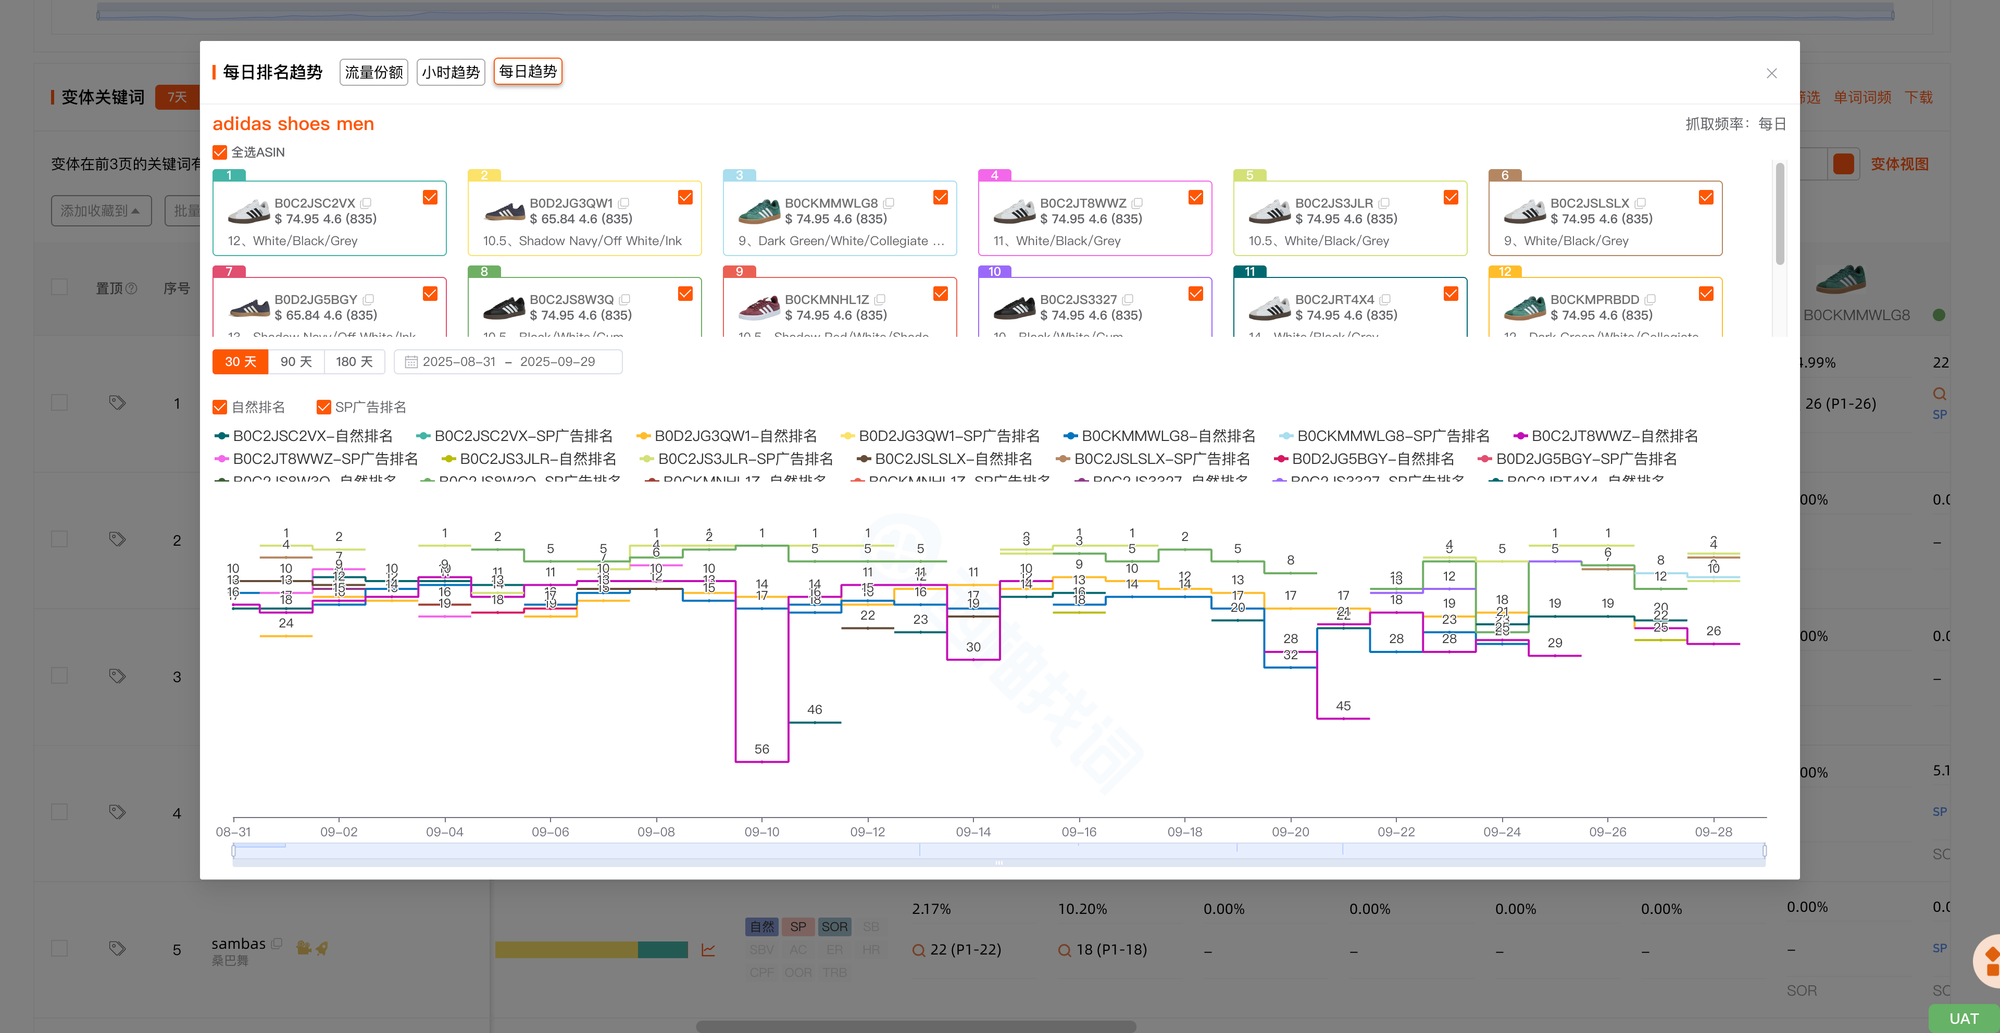Copy ASIN B0C2JSC2VX with copy icon
The image size is (2000, 1033).
click(x=366, y=203)
